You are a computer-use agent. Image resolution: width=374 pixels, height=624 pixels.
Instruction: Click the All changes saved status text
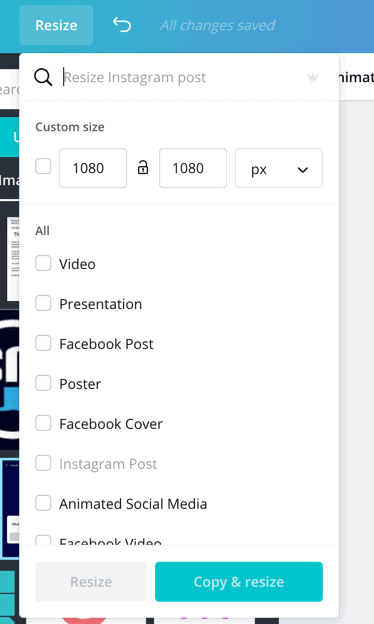(217, 25)
